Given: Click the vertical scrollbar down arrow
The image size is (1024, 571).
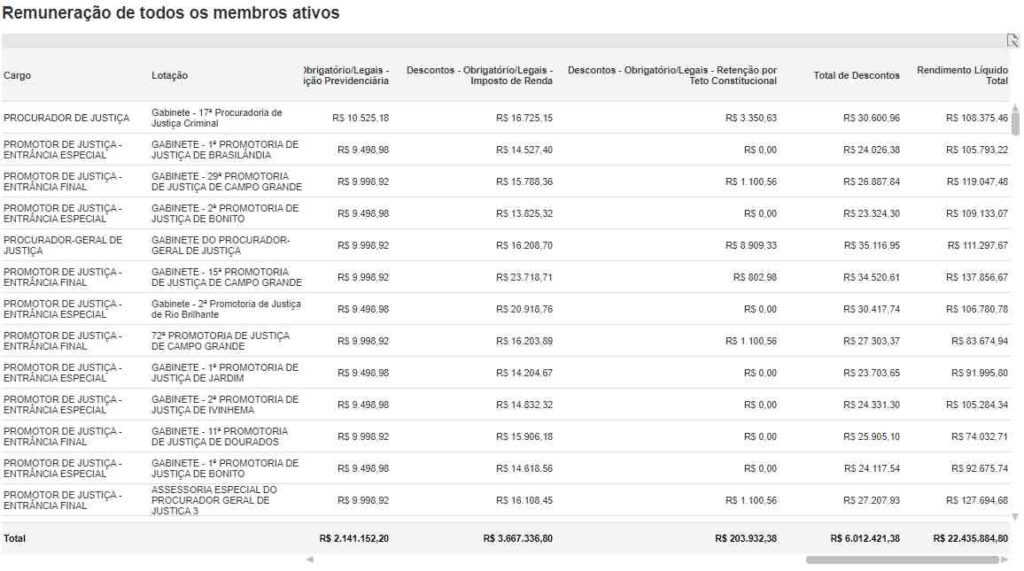Looking at the screenshot, I should coord(1016,516).
